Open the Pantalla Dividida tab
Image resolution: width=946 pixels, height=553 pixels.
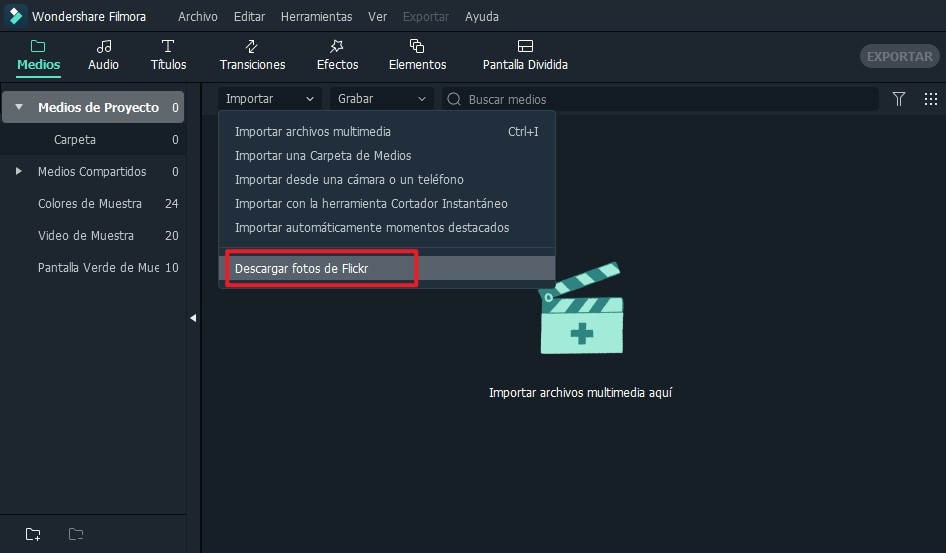pos(525,55)
